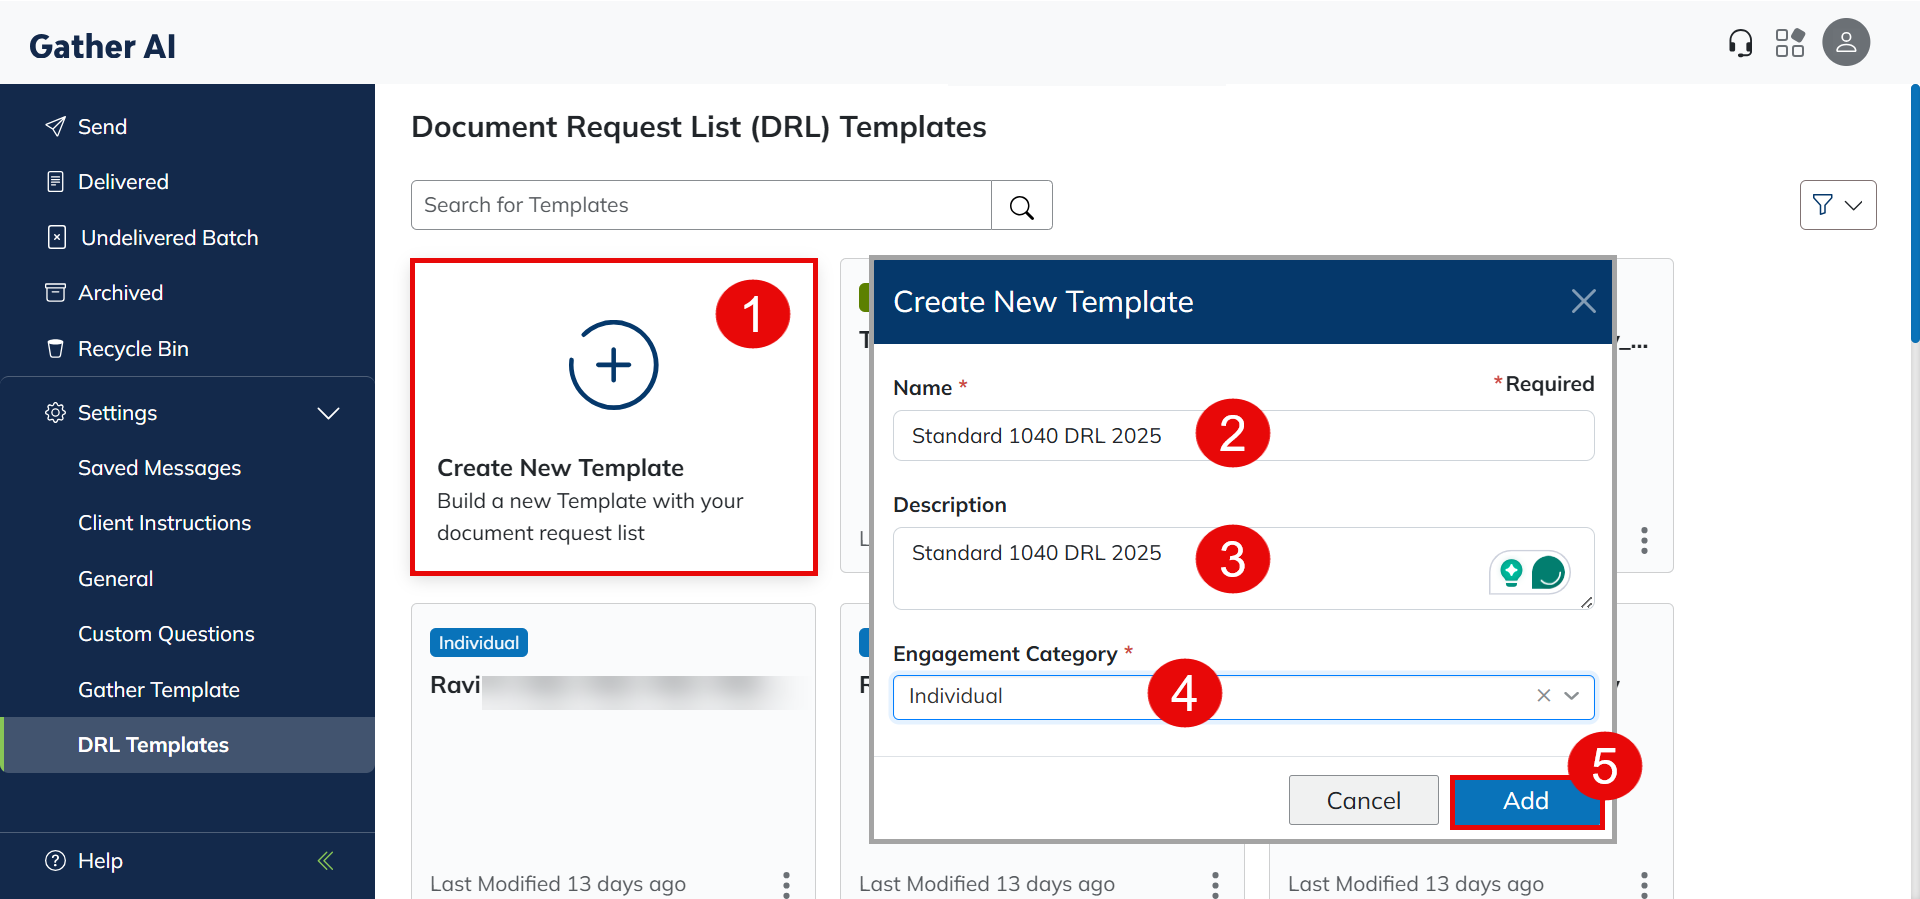Expand the Engagement Category dropdown arrow

pyautogui.click(x=1572, y=696)
